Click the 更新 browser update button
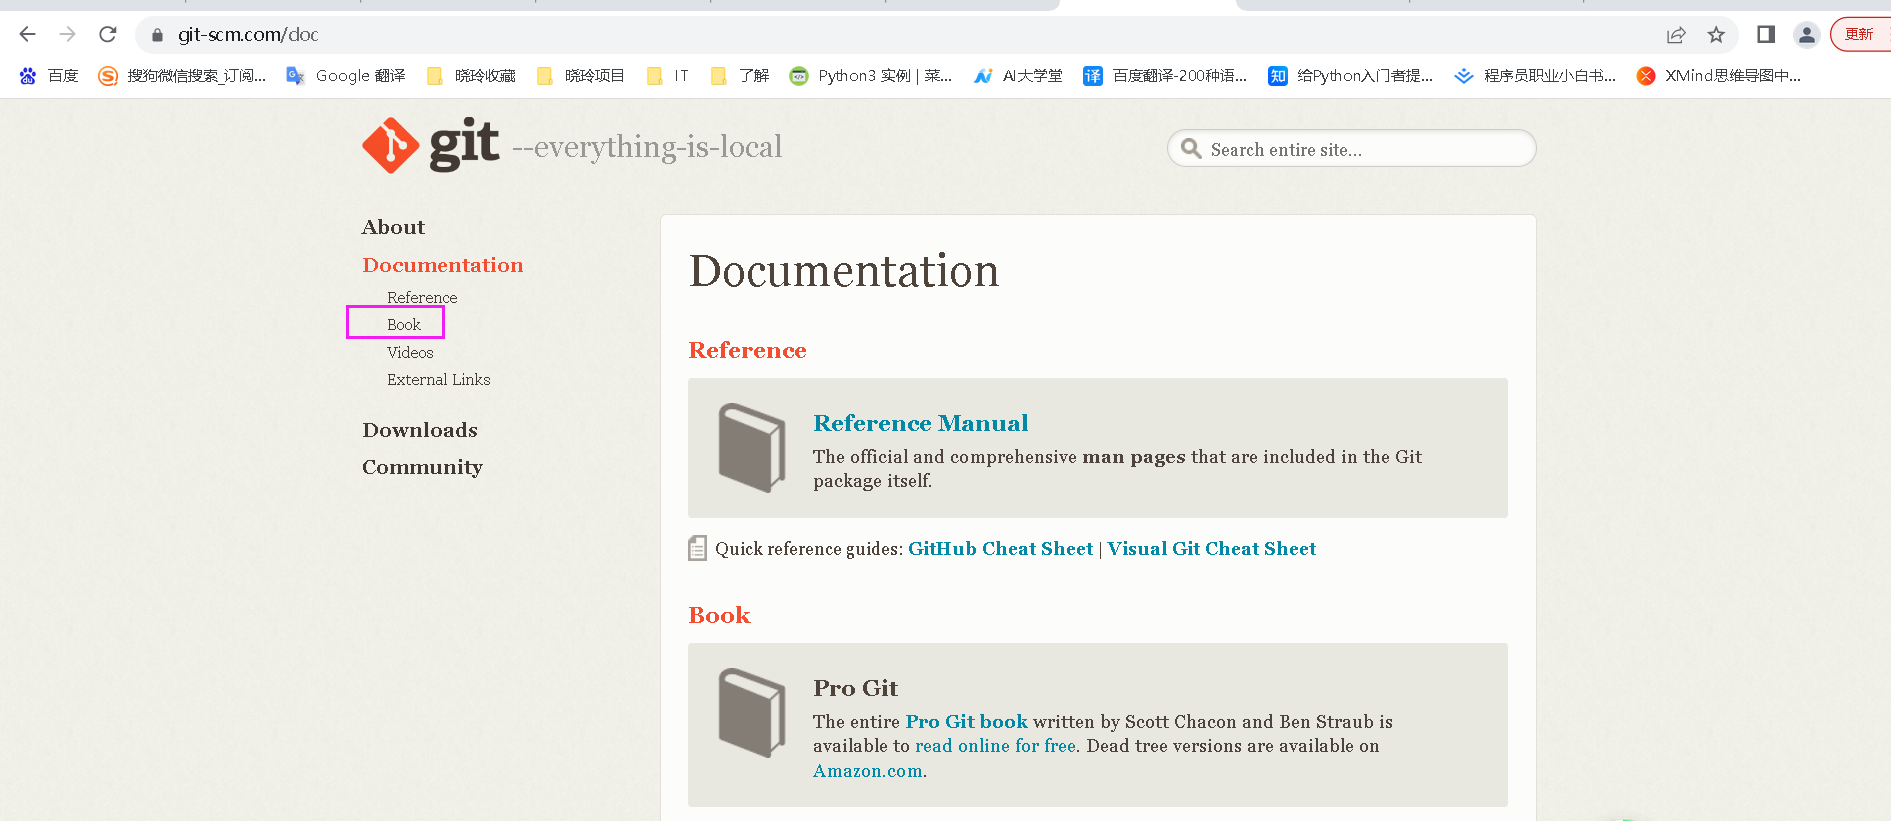This screenshot has height=821, width=1891. tap(1861, 34)
